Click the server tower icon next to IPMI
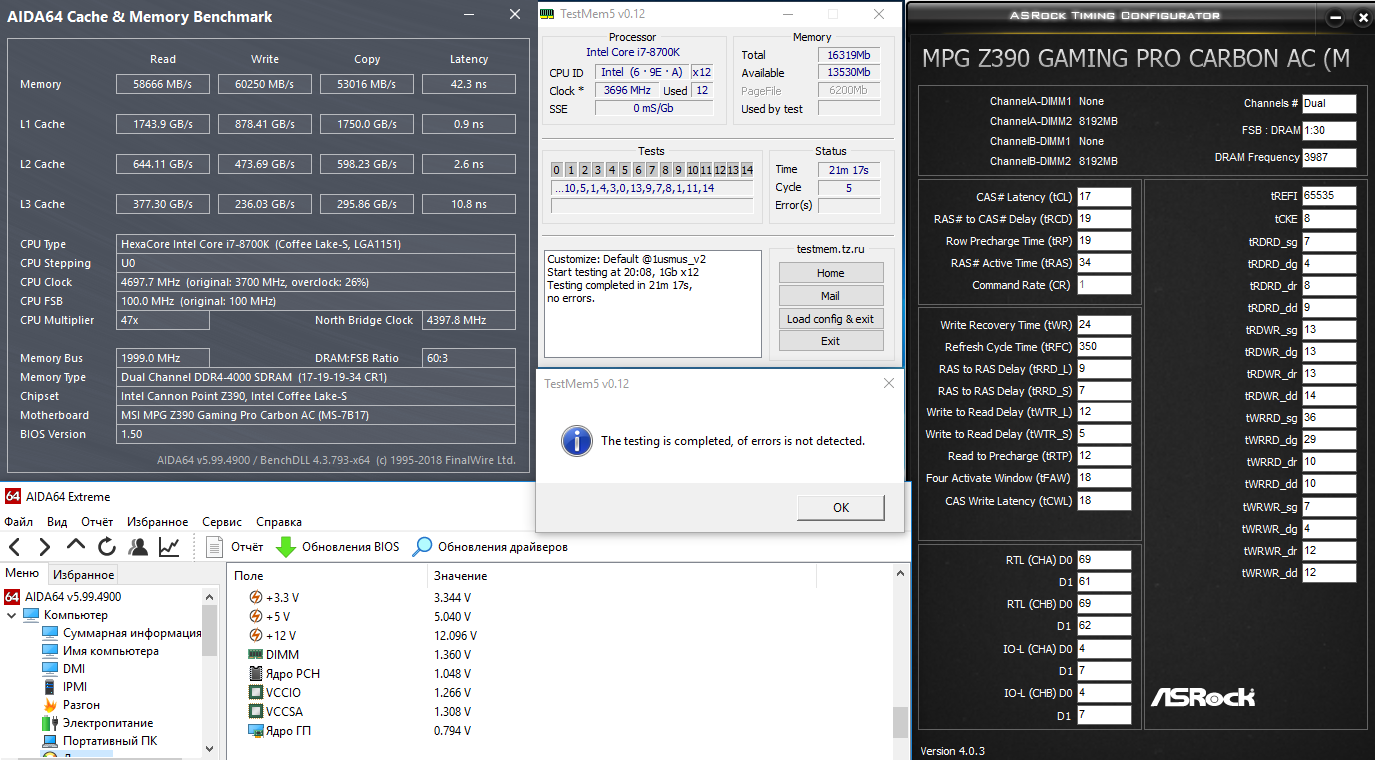The image size is (1375, 760). click(50, 687)
